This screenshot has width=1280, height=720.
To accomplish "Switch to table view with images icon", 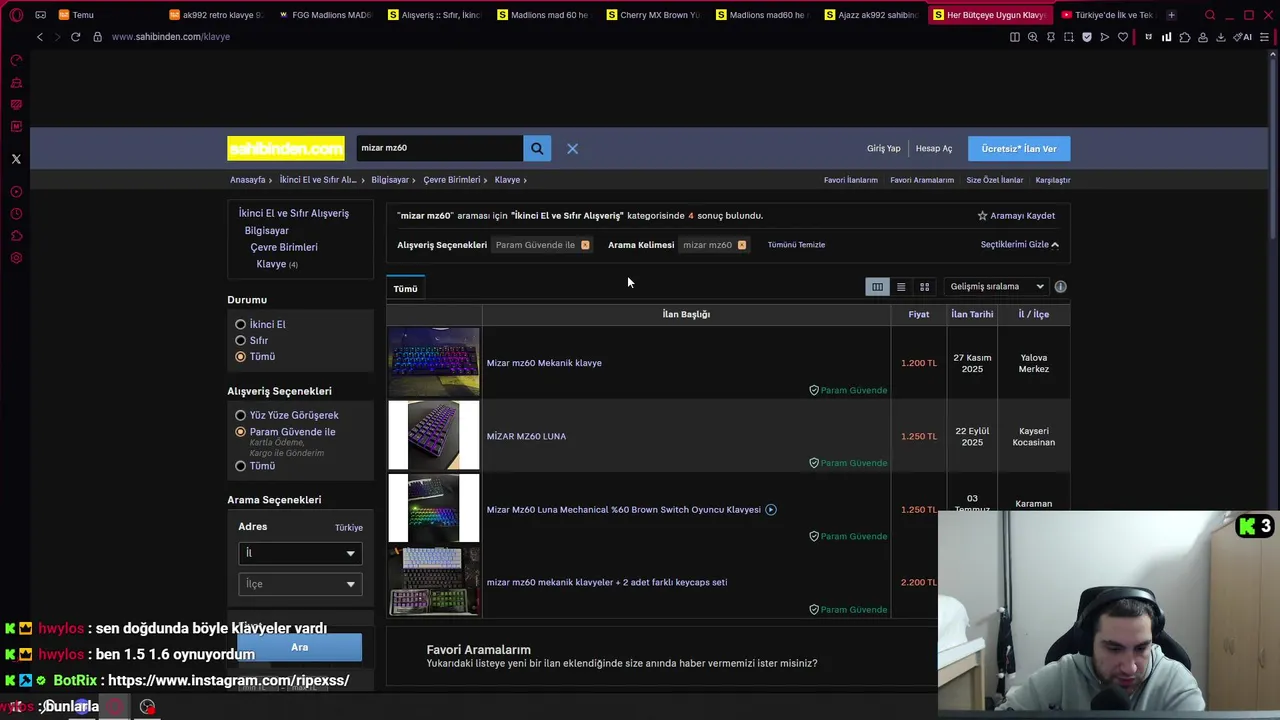I will (x=877, y=287).
